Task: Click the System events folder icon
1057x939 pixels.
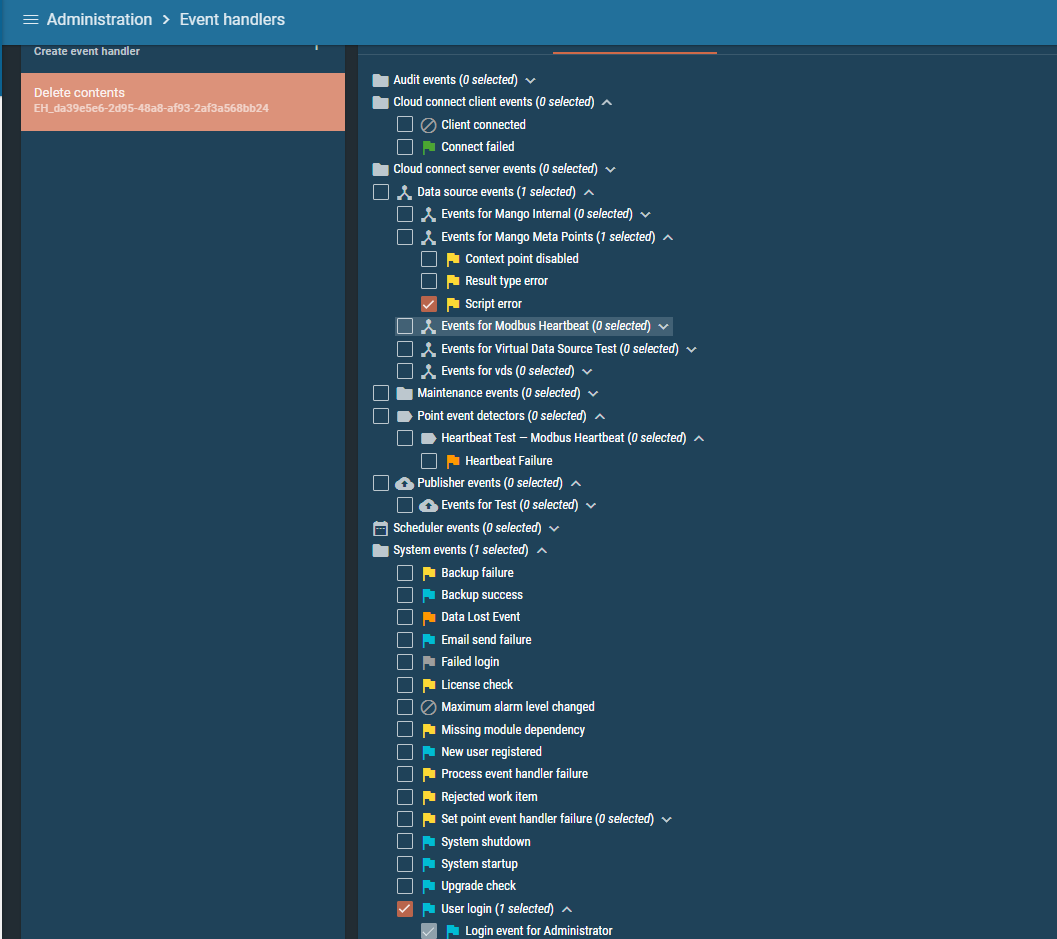Action: [x=381, y=550]
